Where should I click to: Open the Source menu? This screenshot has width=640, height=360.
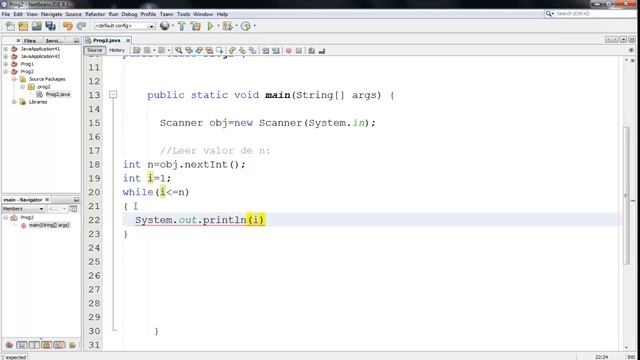[x=73, y=14]
